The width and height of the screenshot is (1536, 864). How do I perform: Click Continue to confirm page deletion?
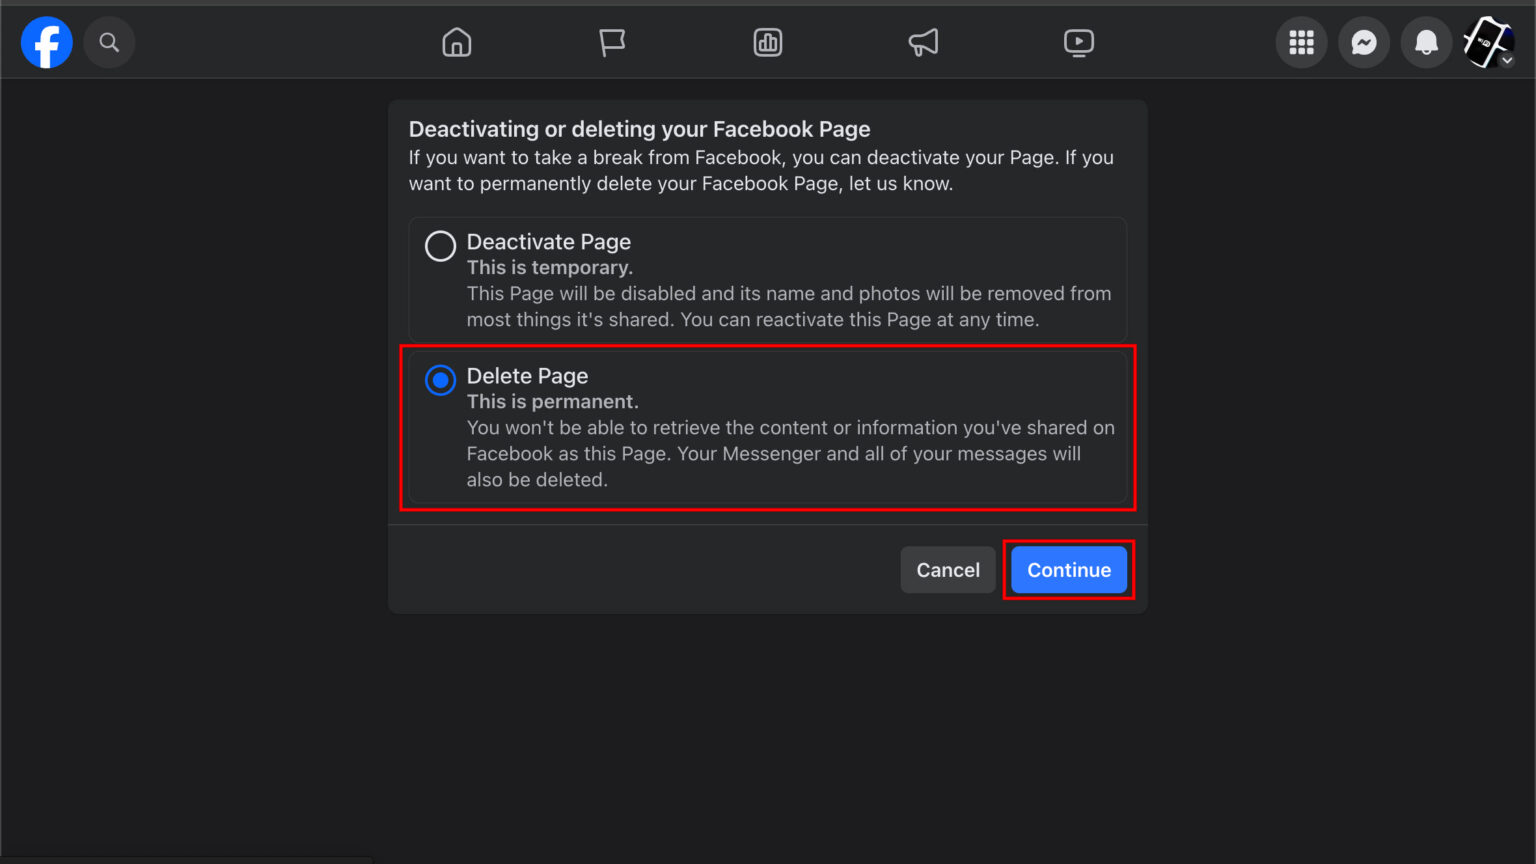(1069, 569)
